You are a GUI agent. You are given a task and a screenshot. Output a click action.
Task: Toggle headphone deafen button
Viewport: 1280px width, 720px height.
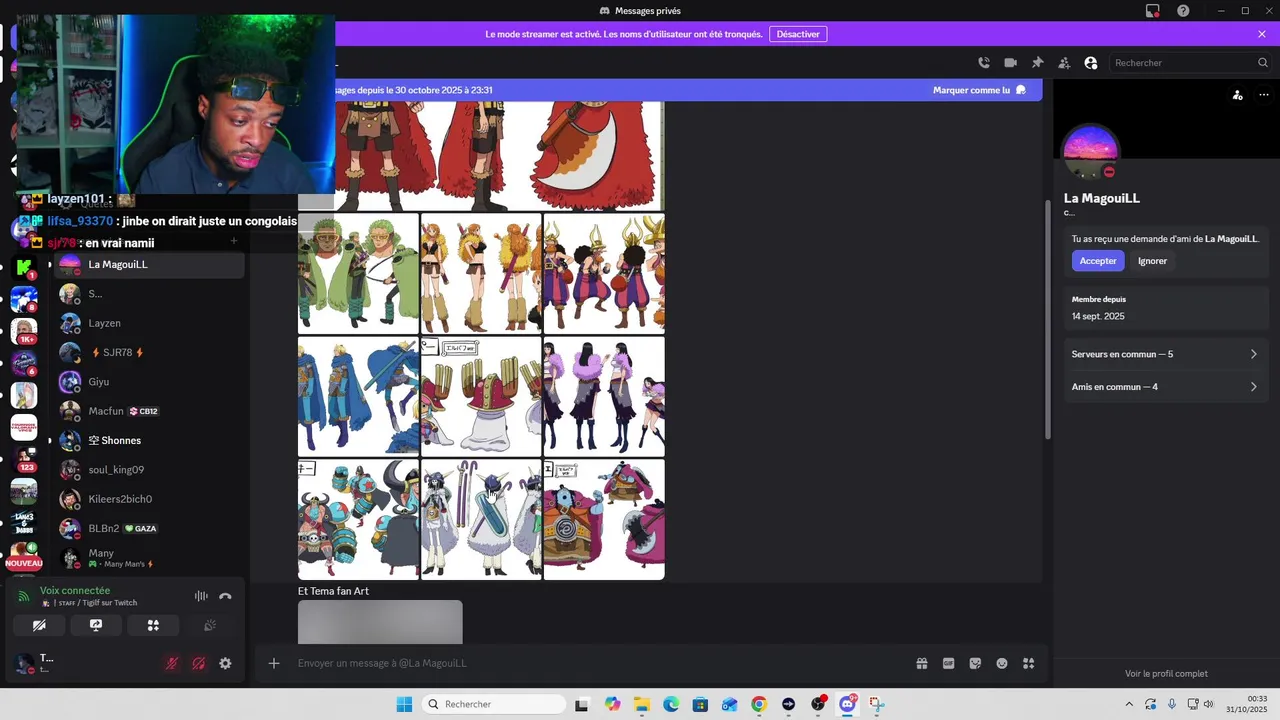pos(198,663)
